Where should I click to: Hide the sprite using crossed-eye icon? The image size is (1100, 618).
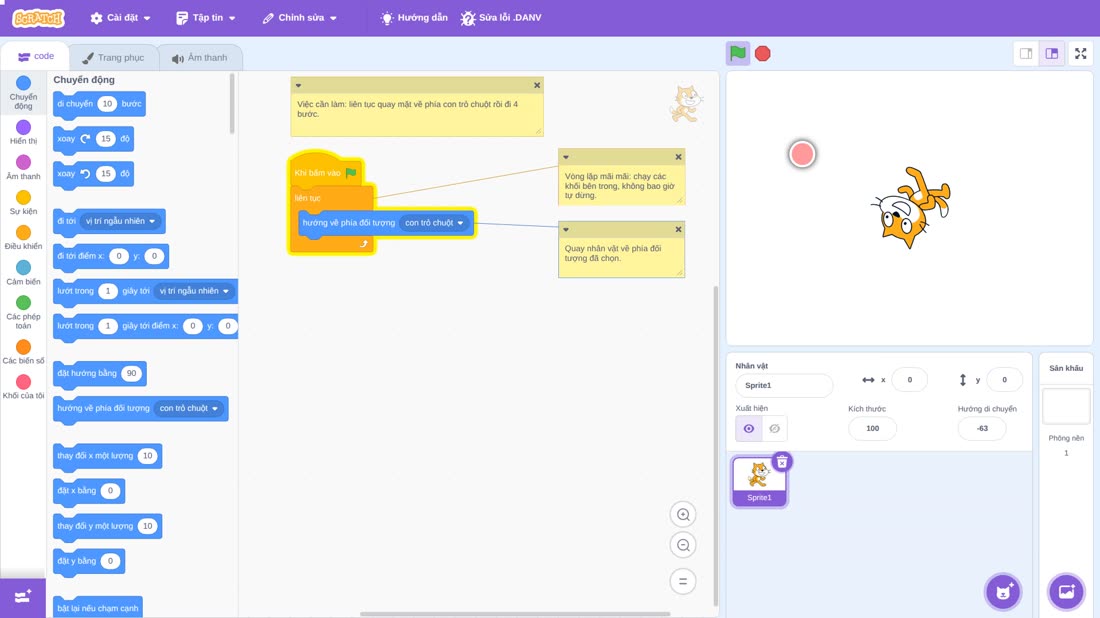(x=774, y=429)
